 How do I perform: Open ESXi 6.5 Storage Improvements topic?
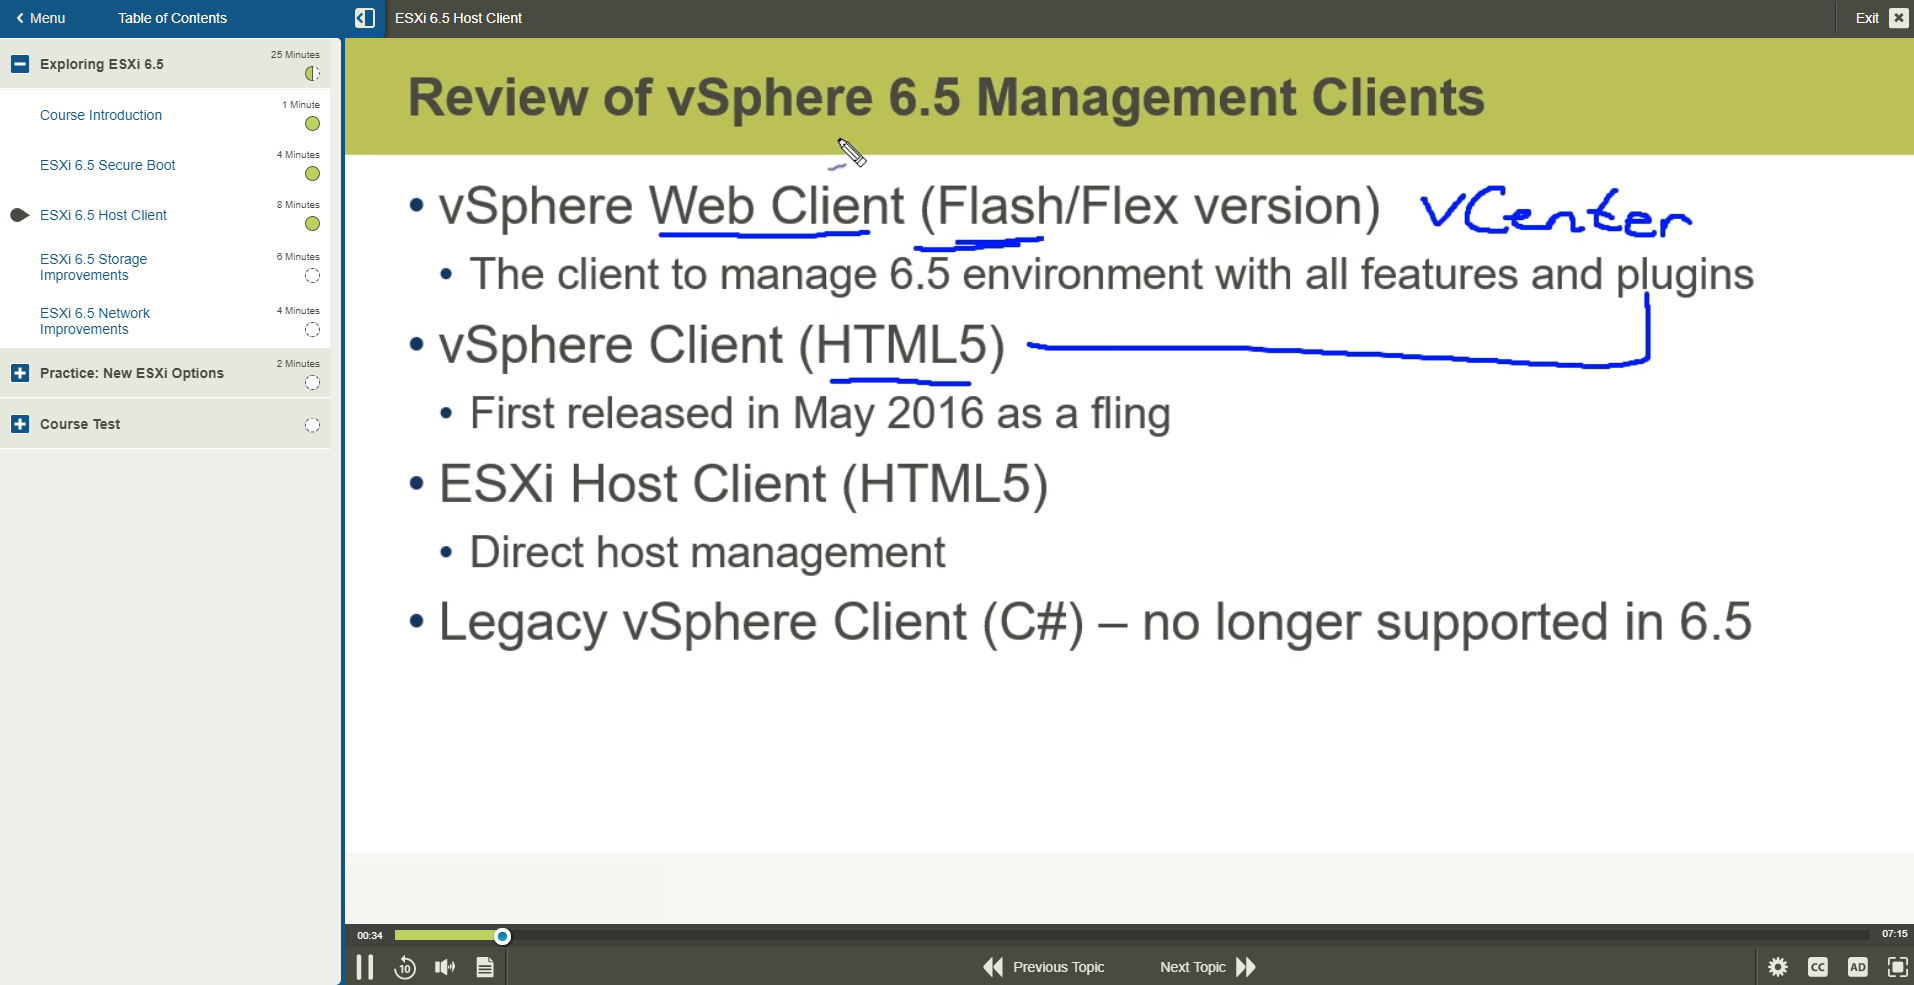click(93, 267)
